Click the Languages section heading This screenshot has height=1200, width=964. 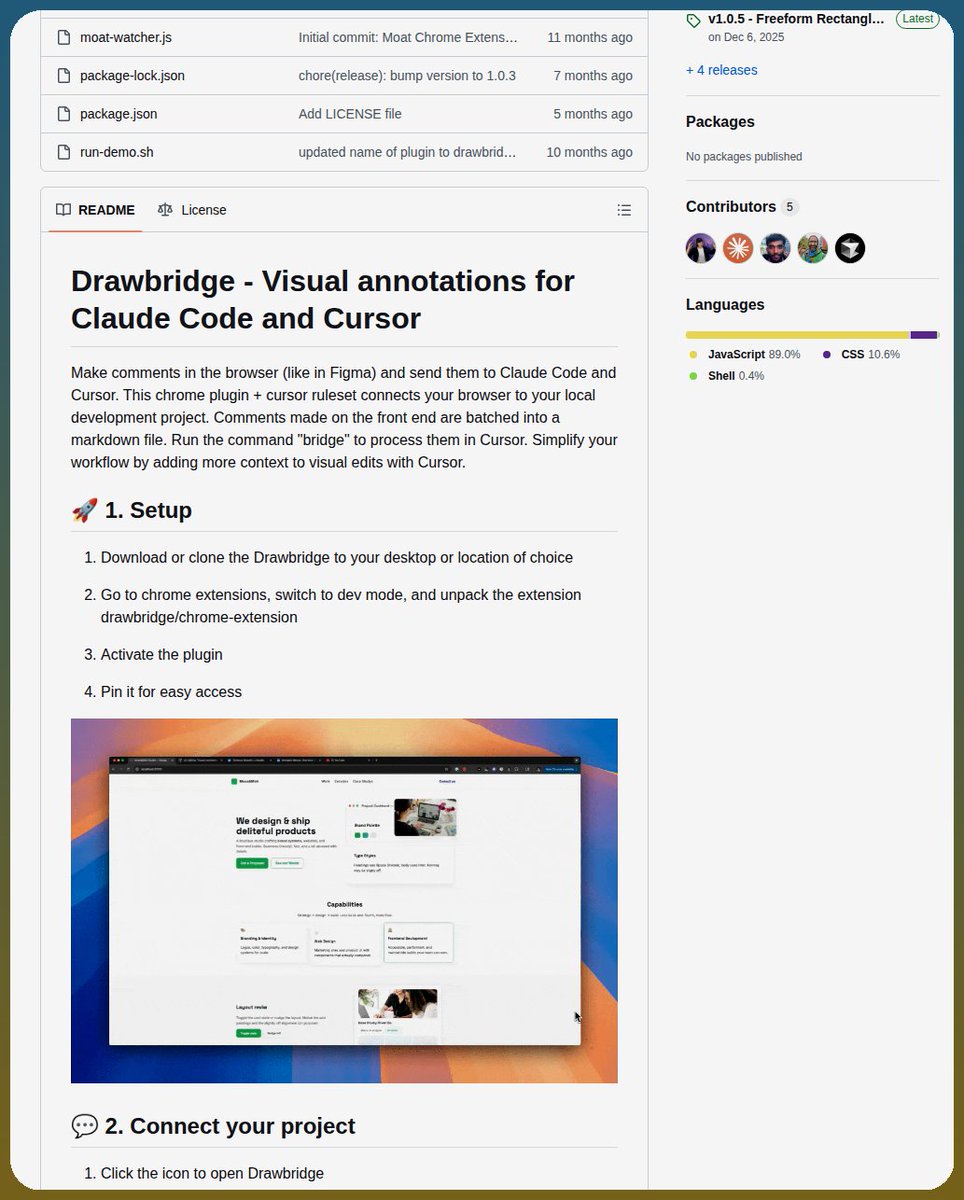725,305
